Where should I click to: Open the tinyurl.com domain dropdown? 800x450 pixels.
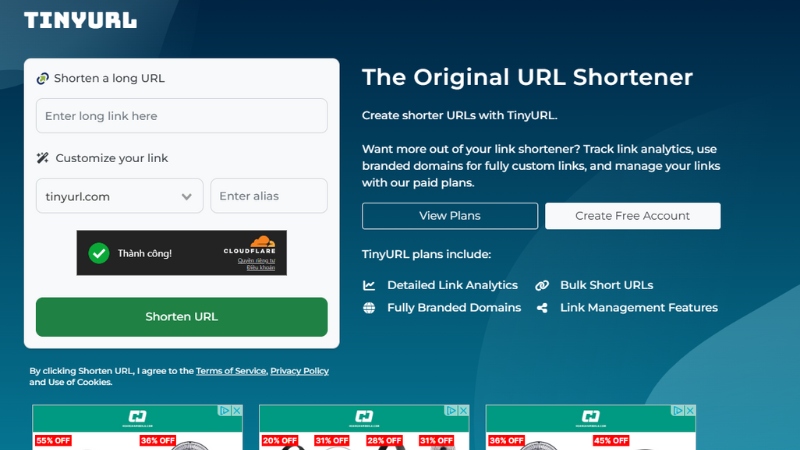(x=119, y=196)
